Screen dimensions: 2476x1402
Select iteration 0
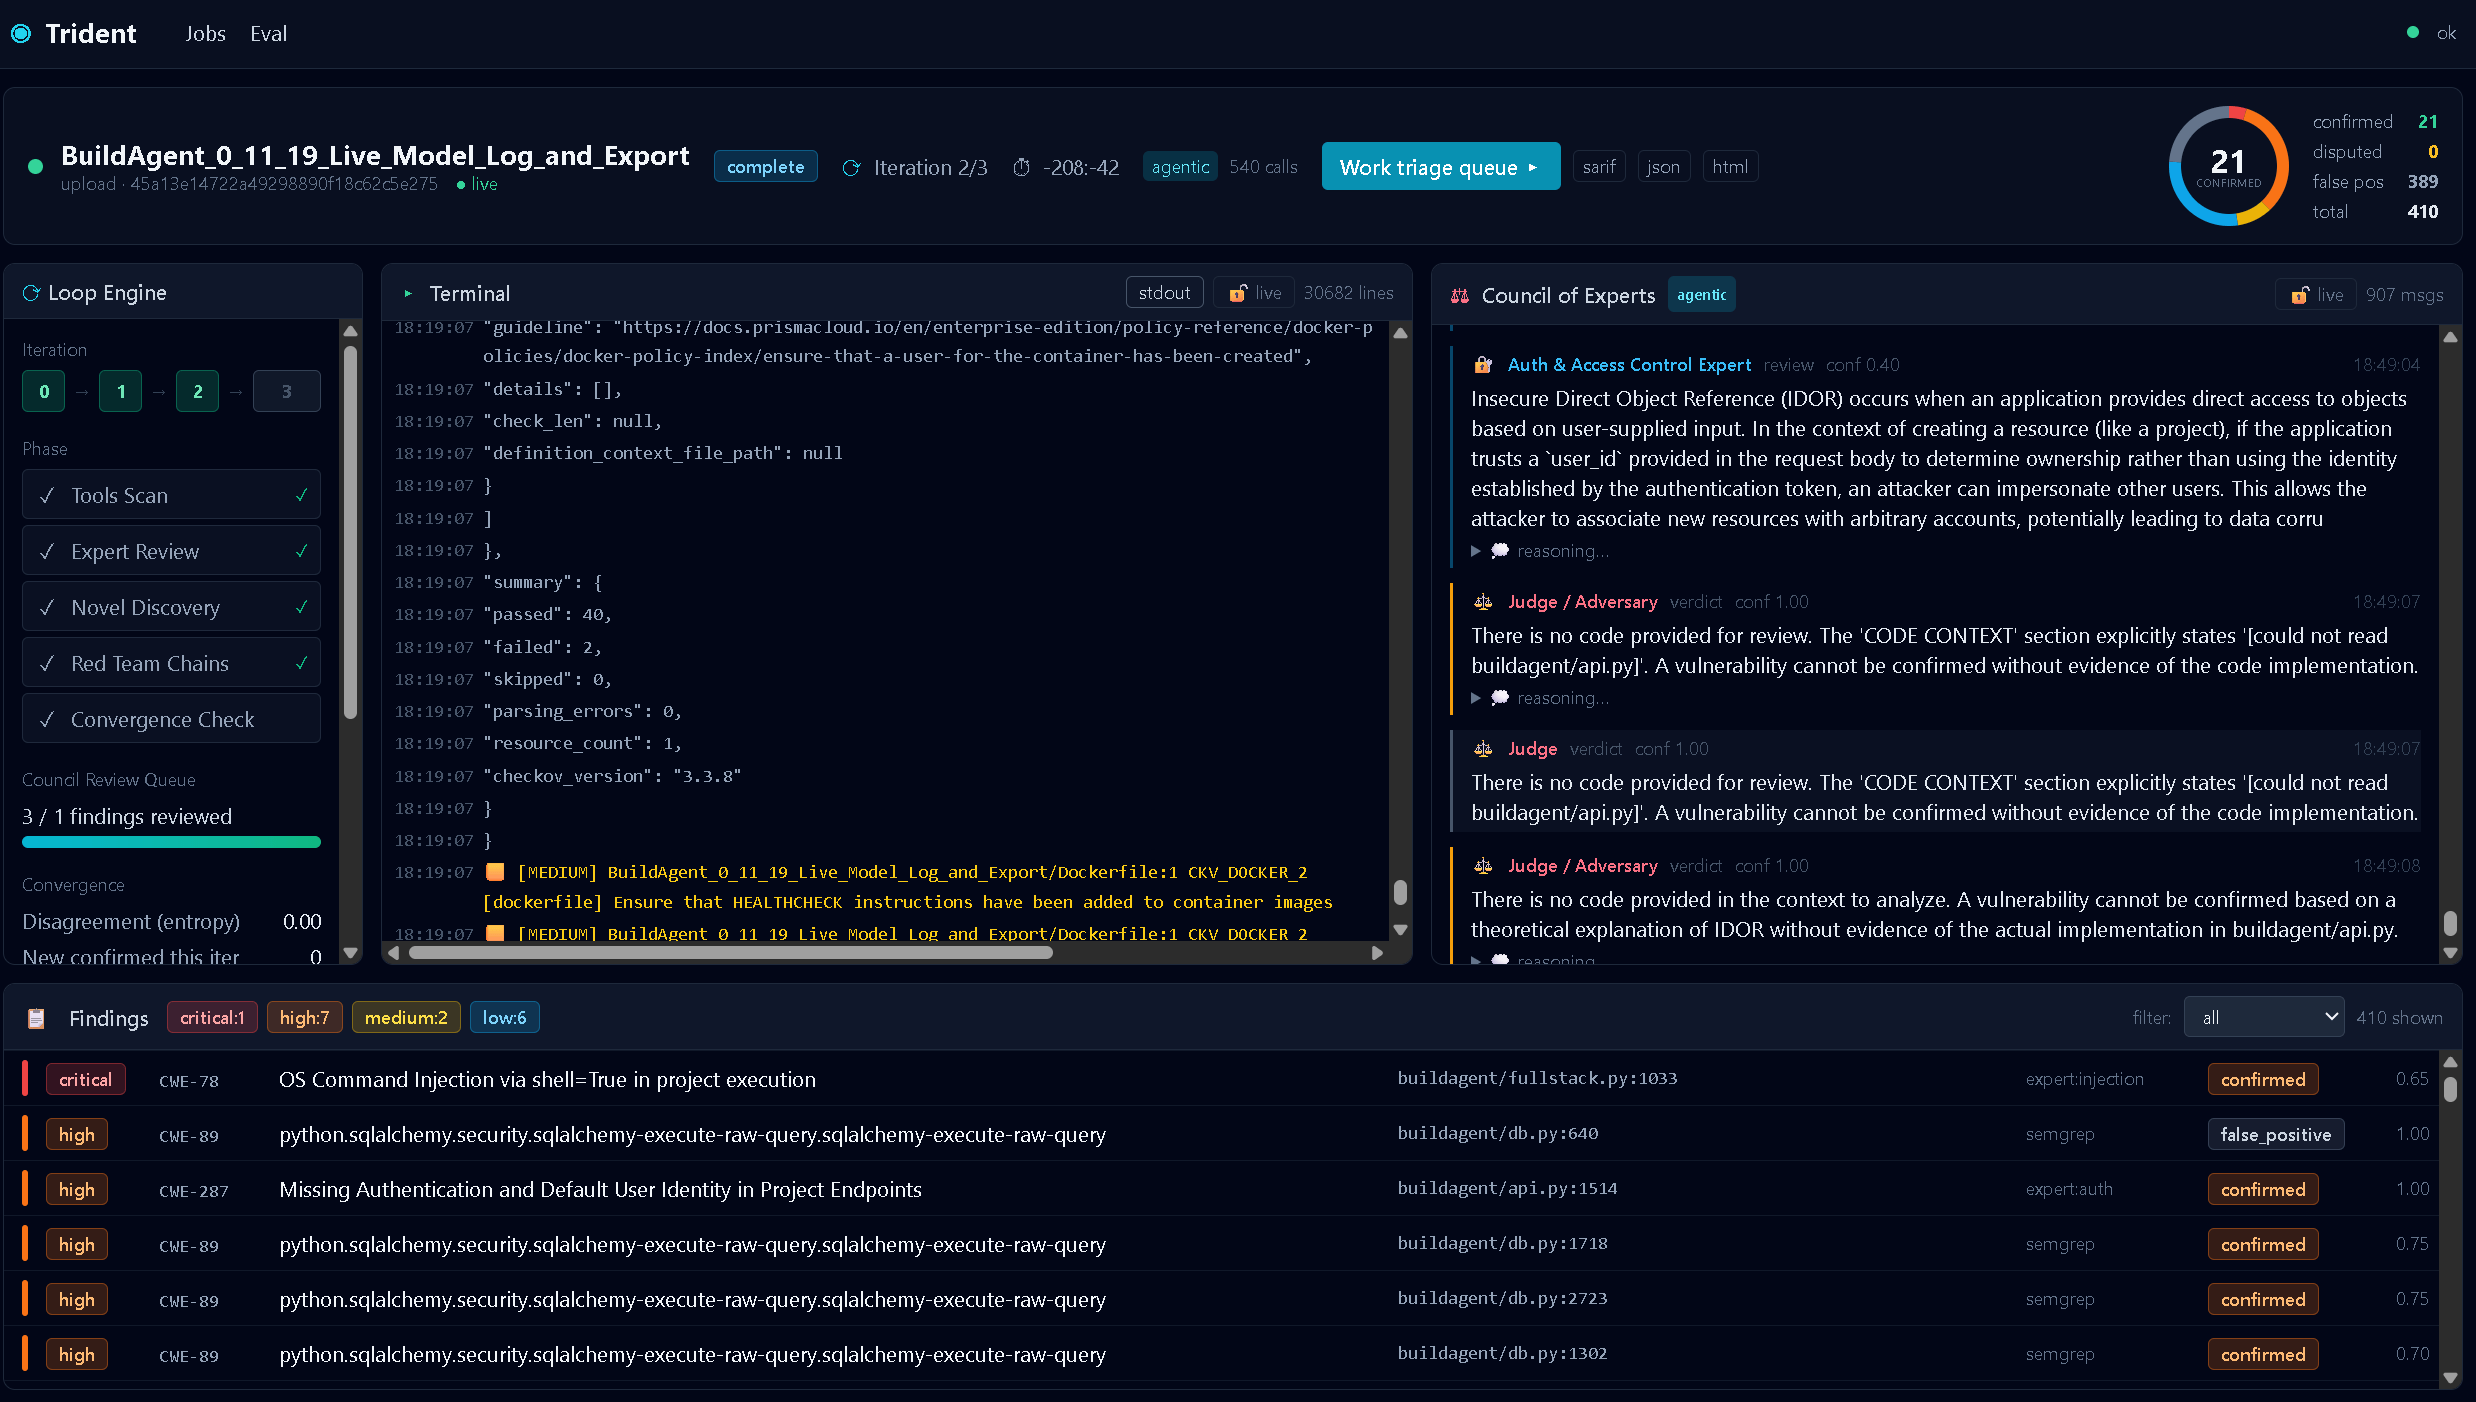coord(43,391)
